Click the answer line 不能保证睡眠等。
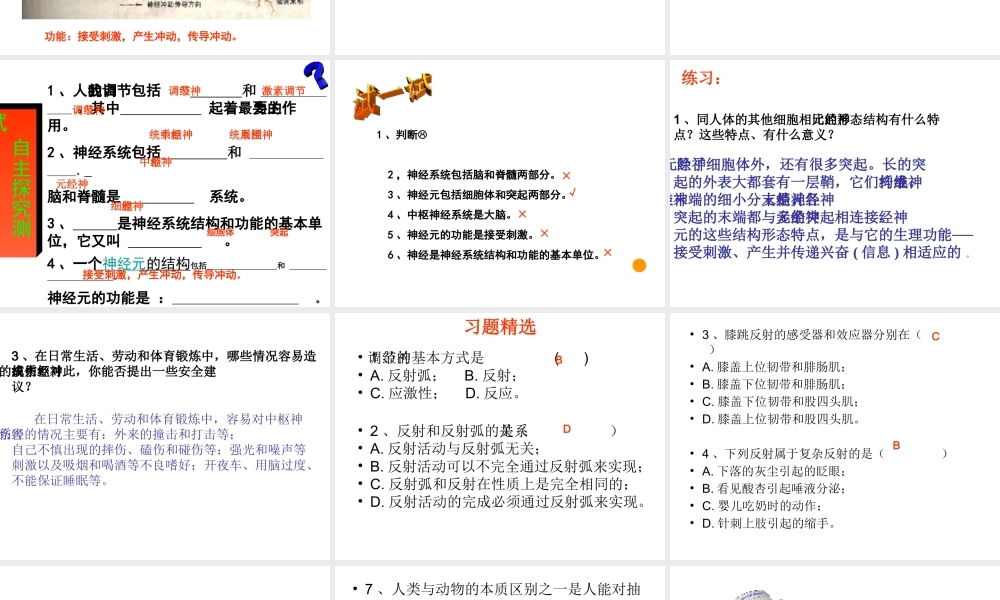The height and width of the screenshot is (600, 1000). coord(61,481)
